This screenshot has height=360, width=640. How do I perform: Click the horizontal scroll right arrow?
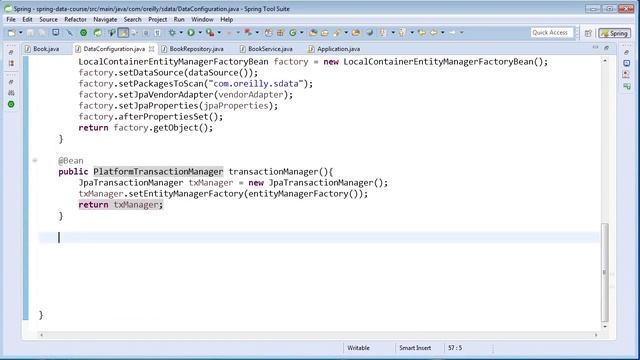(596, 335)
